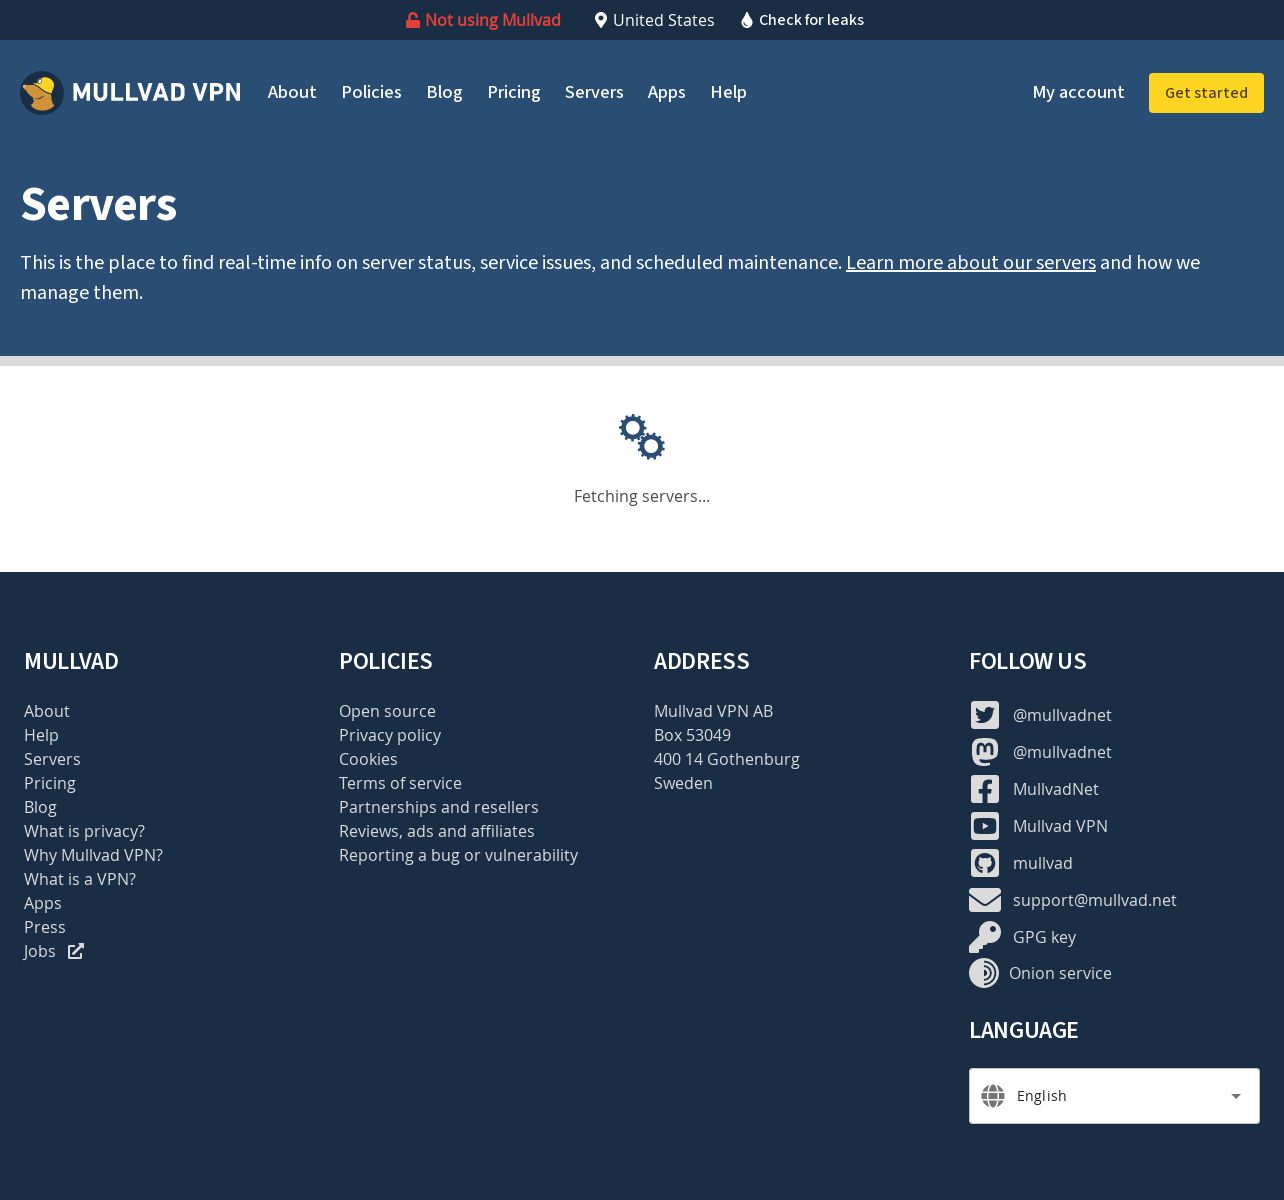Click the MULLVAD VPN wordmark
This screenshot has height=1200, width=1284.
click(x=156, y=92)
